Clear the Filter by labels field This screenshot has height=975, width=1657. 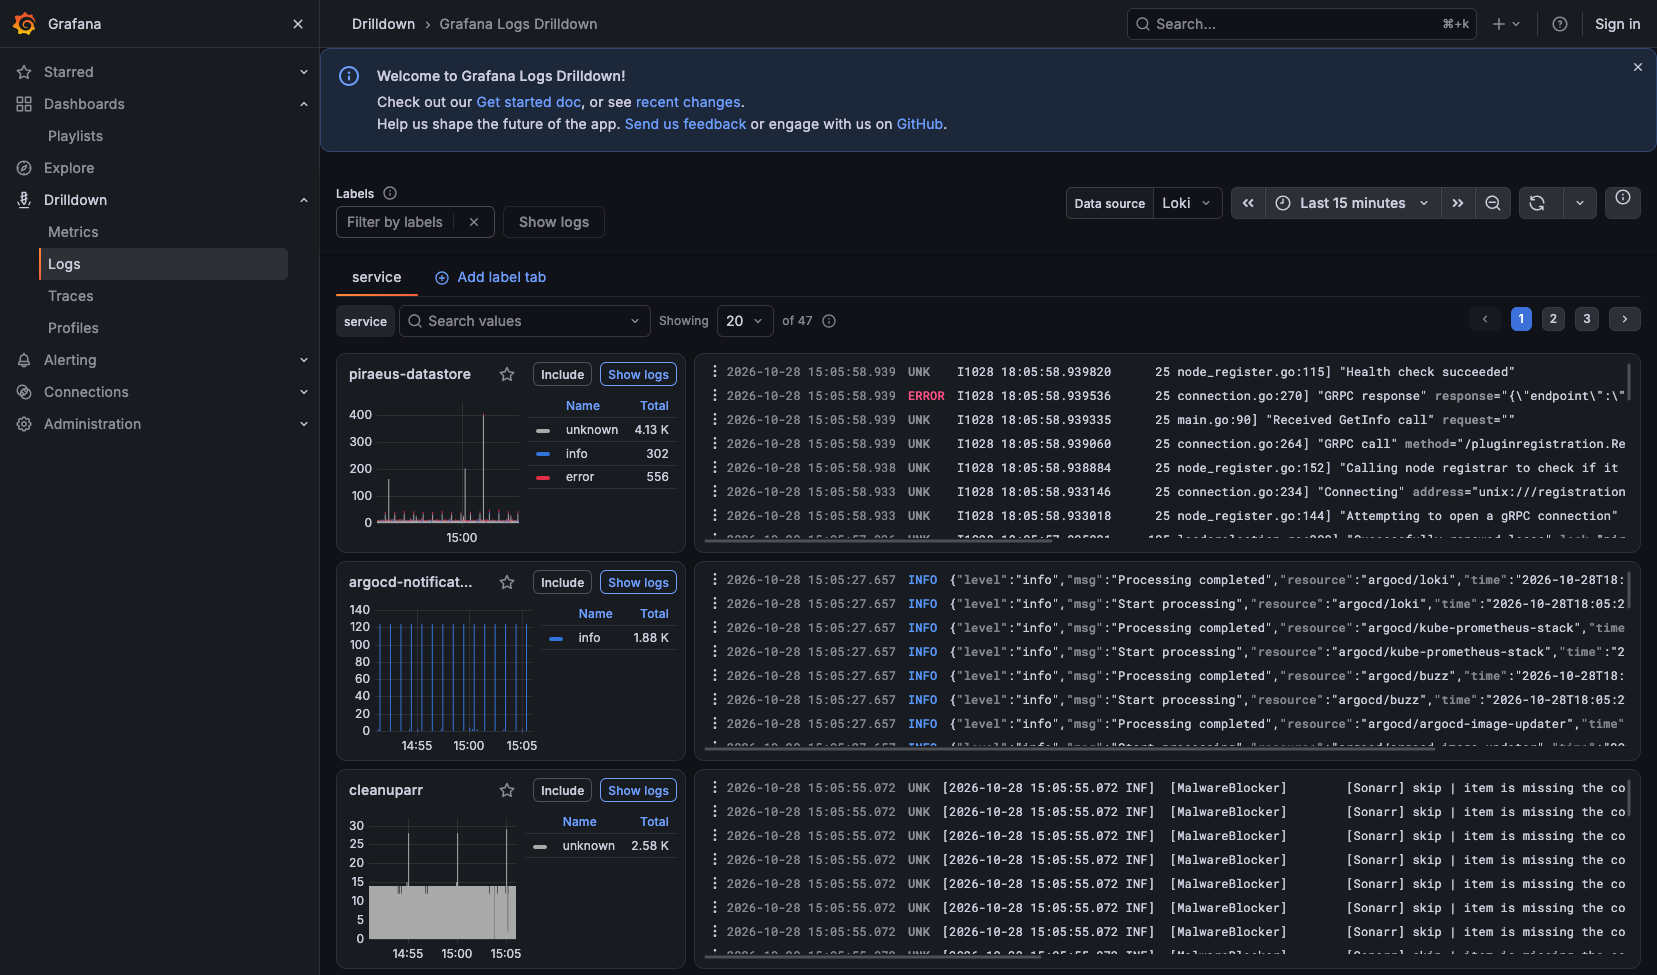pyautogui.click(x=474, y=222)
